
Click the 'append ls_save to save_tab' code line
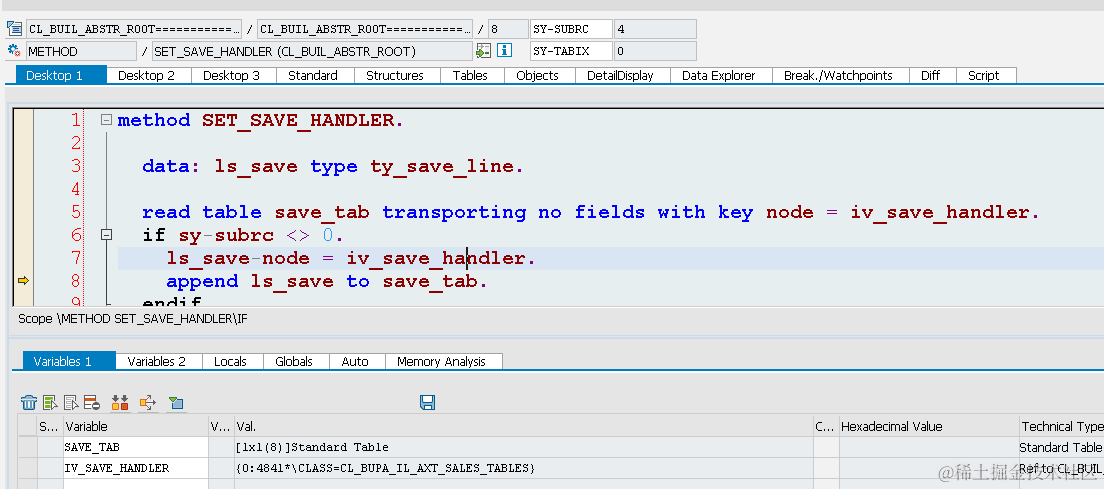point(327,281)
